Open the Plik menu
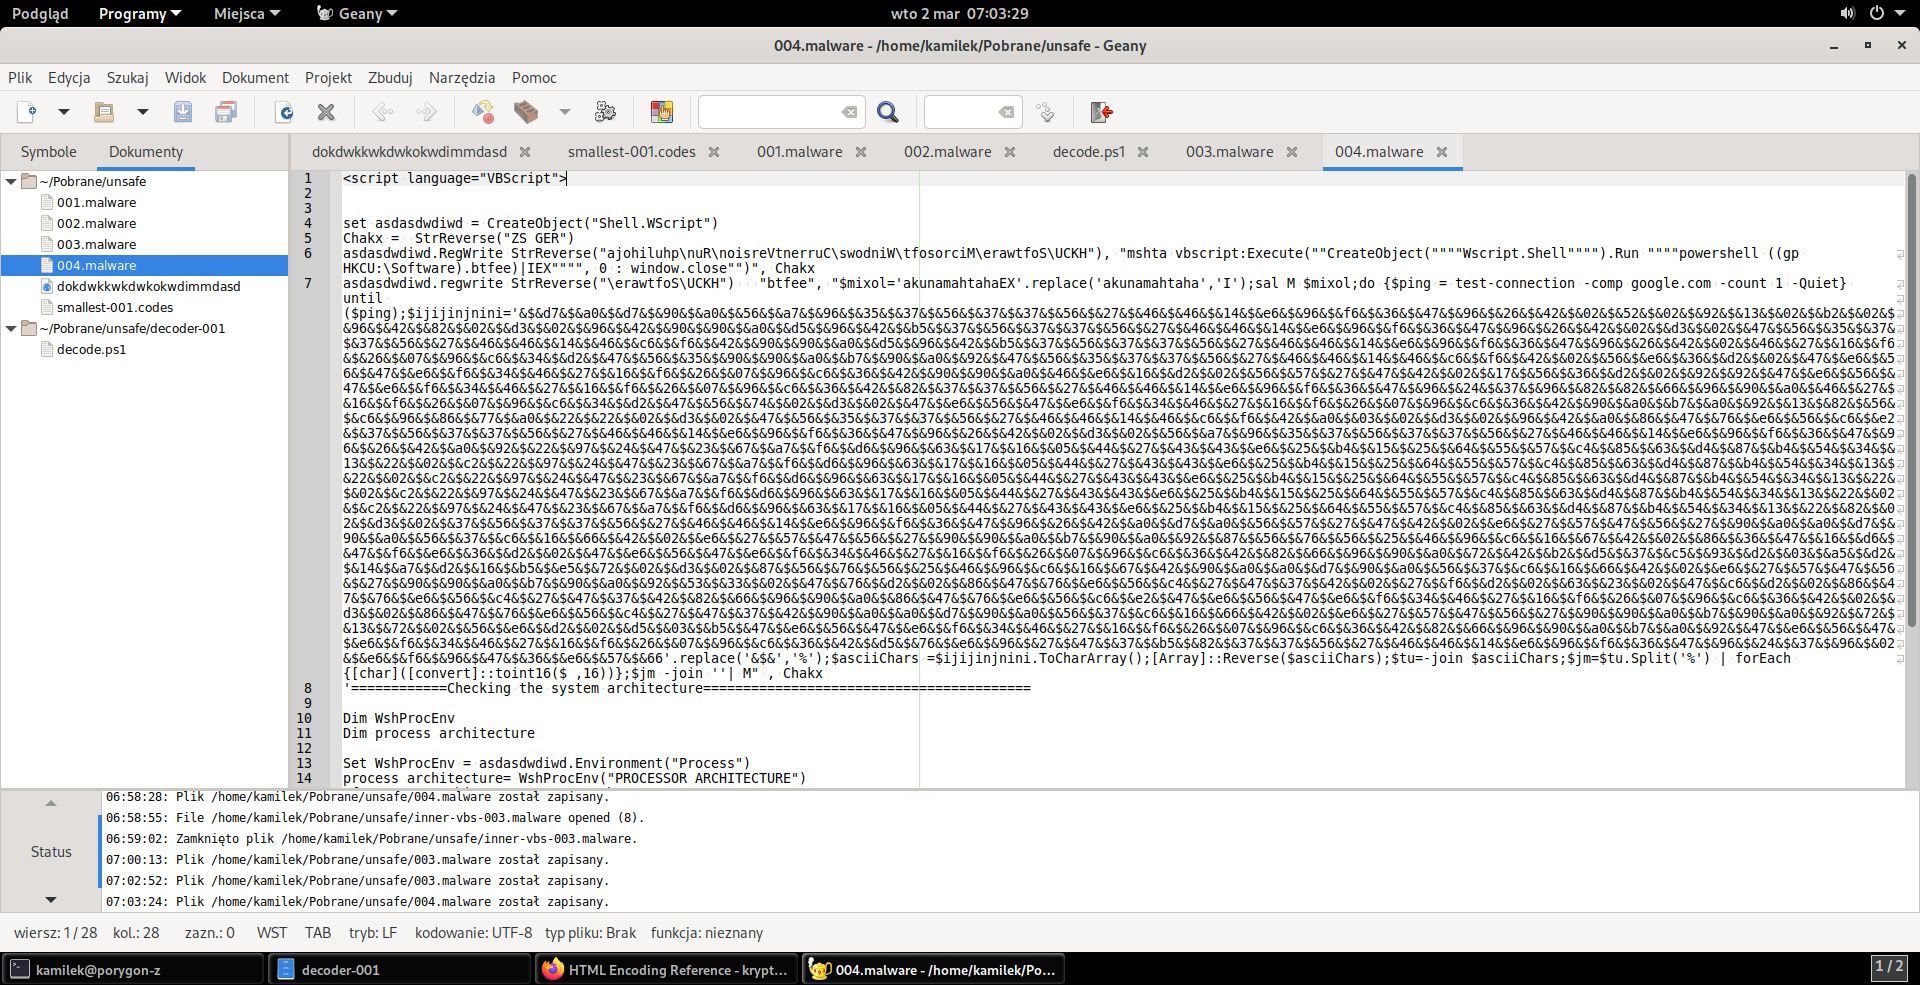1920x985 pixels. coord(20,78)
